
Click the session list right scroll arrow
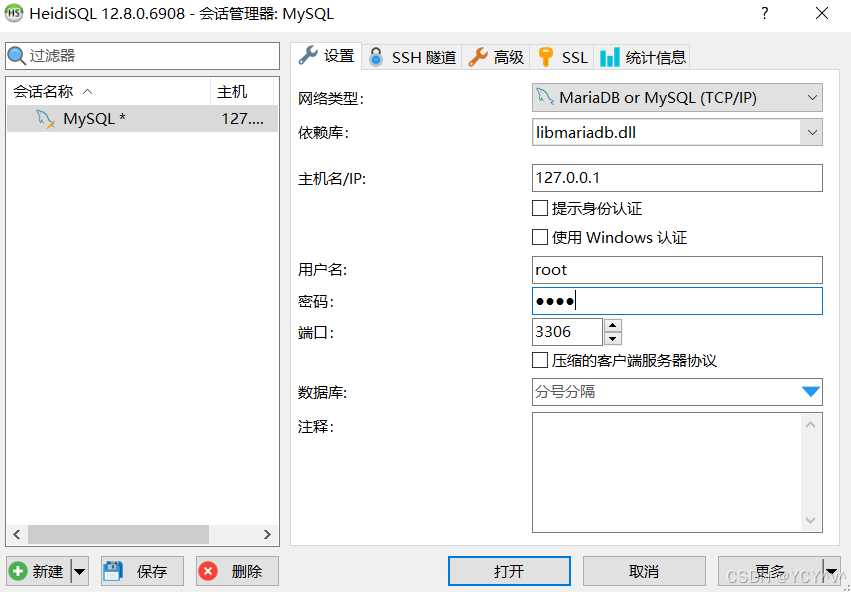pyautogui.click(x=267, y=534)
